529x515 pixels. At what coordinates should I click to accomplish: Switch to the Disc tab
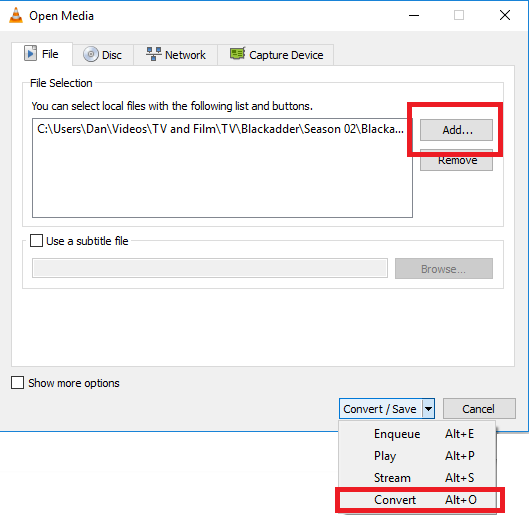tap(103, 55)
